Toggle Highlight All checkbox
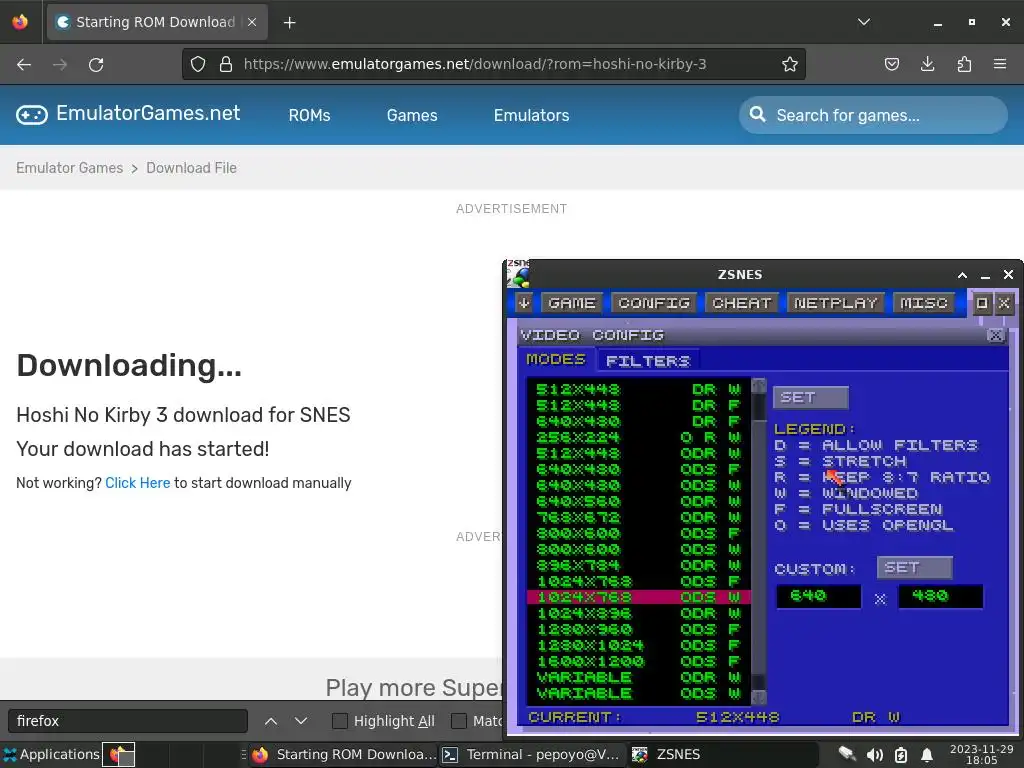The height and width of the screenshot is (768, 1024). [340, 721]
